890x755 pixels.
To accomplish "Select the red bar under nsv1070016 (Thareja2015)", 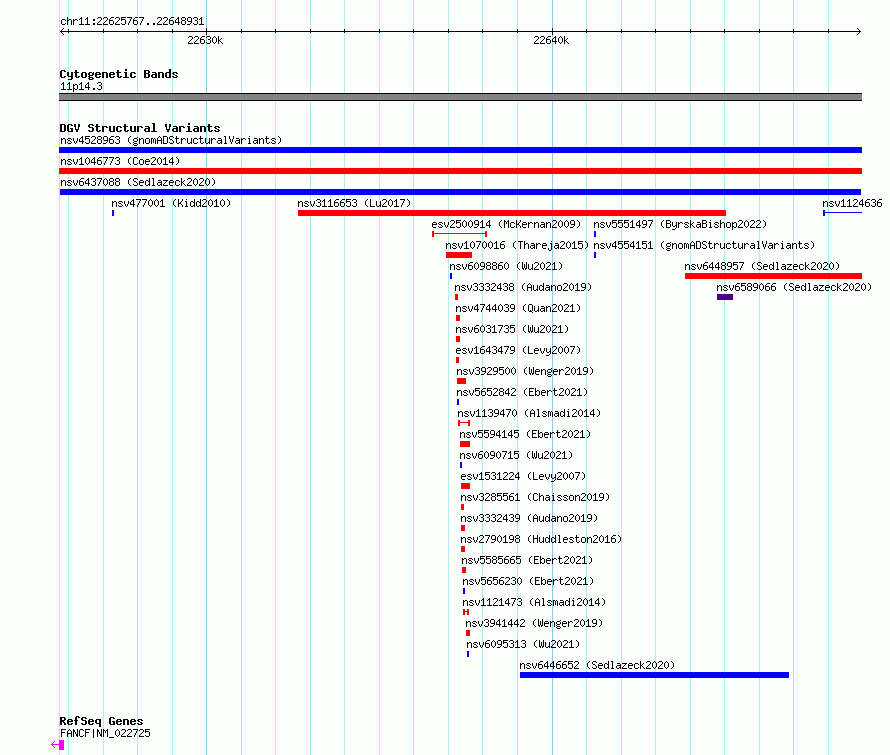I will [x=459, y=255].
